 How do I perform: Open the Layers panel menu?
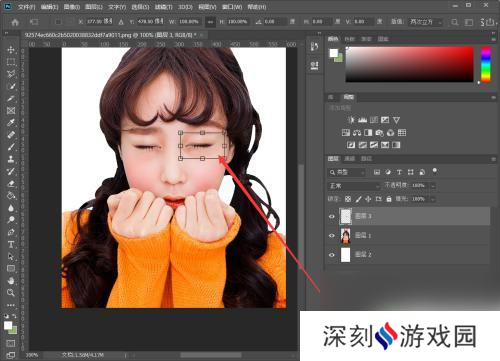[493, 159]
